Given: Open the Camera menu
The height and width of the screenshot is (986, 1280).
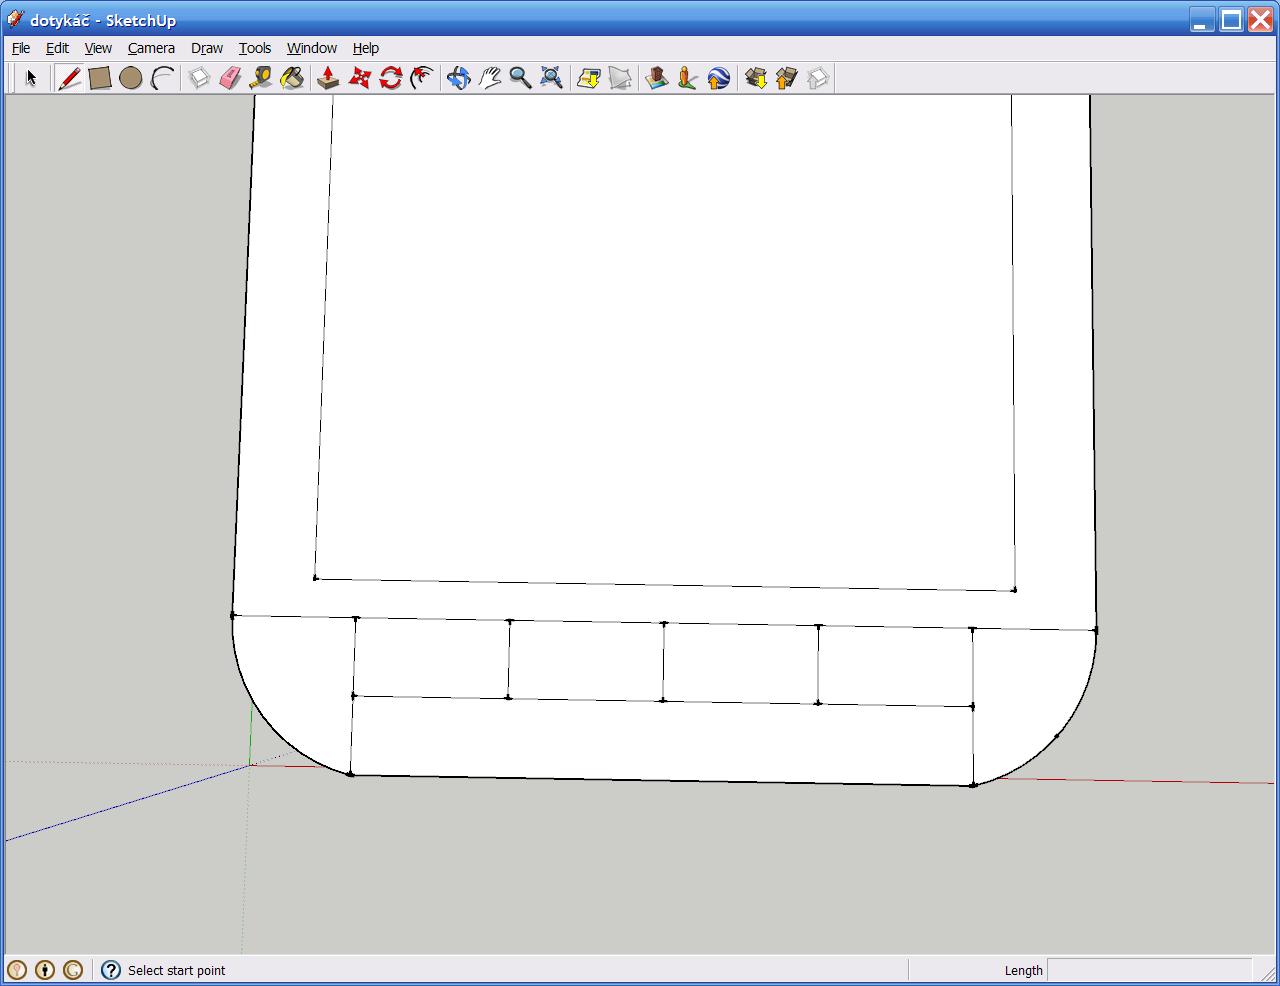Looking at the screenshot, I should 151,48.
